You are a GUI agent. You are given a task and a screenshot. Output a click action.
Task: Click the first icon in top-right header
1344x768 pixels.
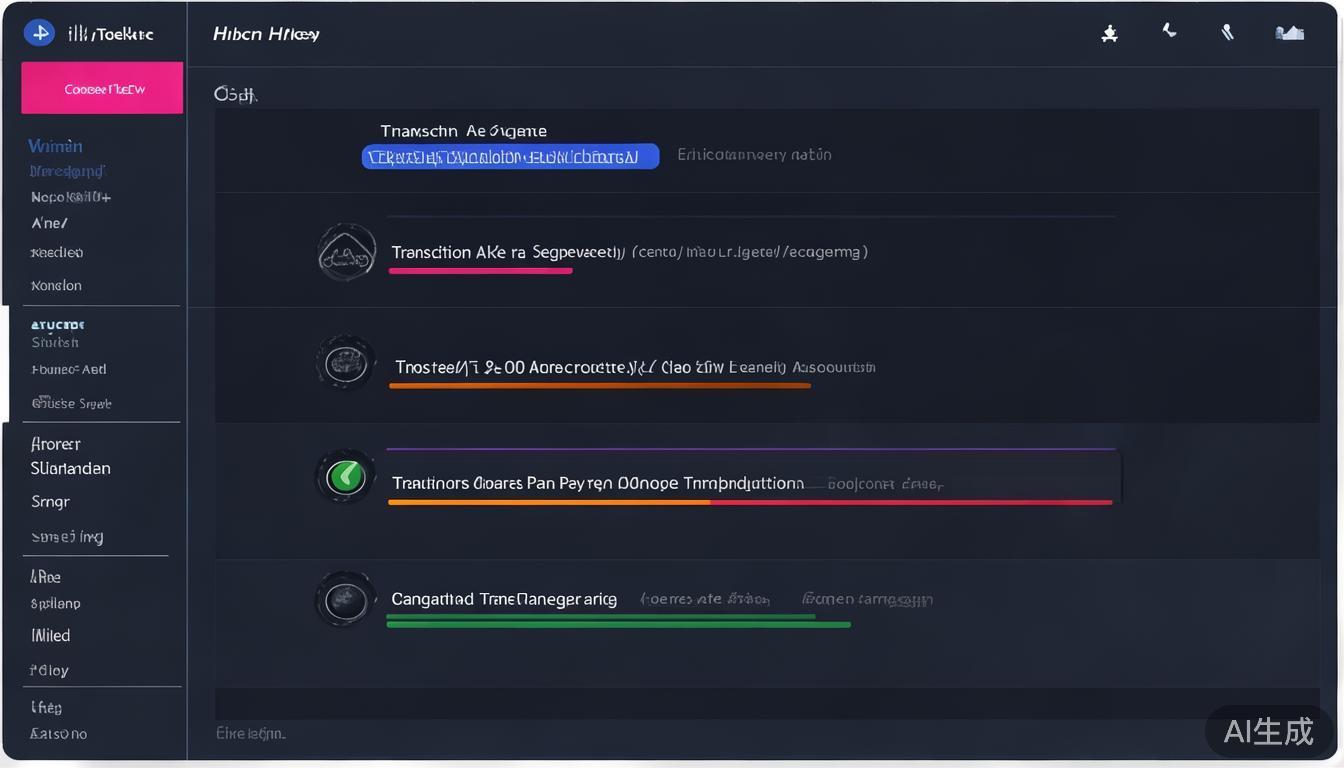tap(1109, 34)
